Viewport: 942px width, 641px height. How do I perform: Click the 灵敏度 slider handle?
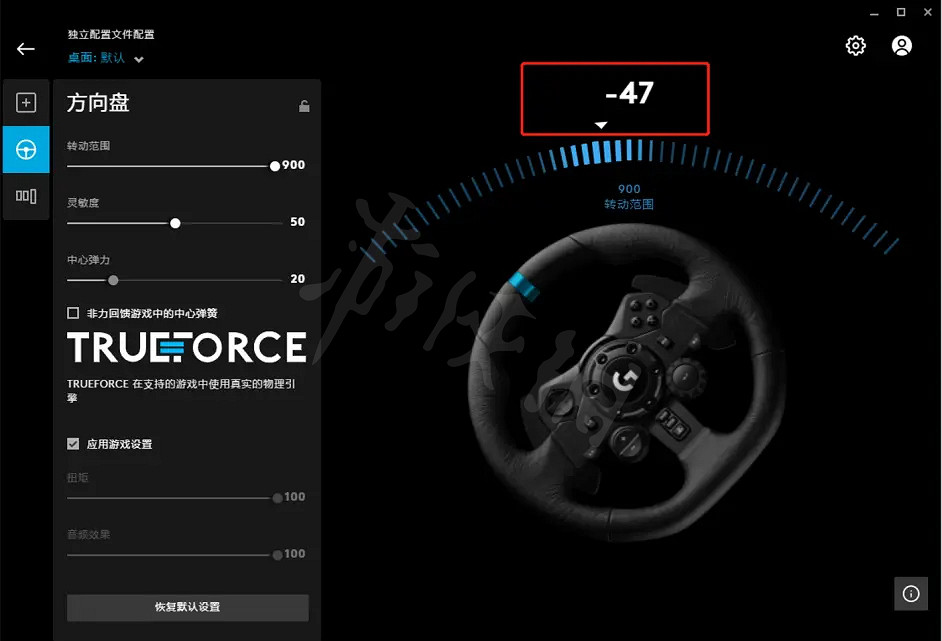(175, 223)
